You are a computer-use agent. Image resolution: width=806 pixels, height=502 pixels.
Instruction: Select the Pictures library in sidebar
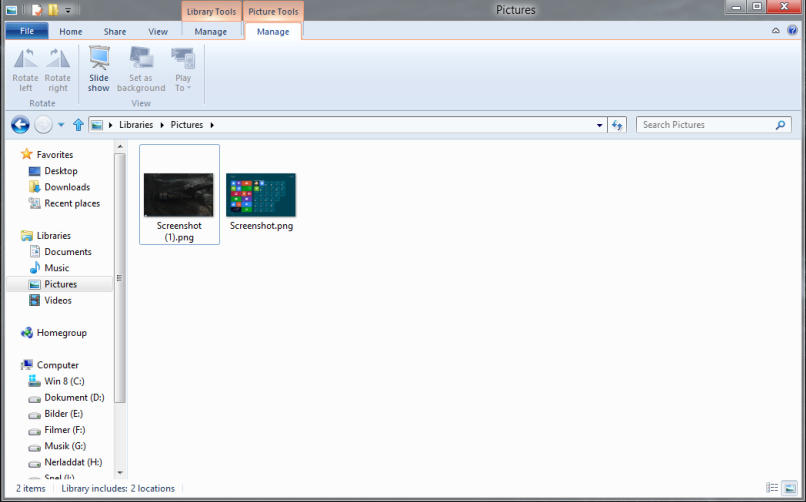(x=60, y=284)
